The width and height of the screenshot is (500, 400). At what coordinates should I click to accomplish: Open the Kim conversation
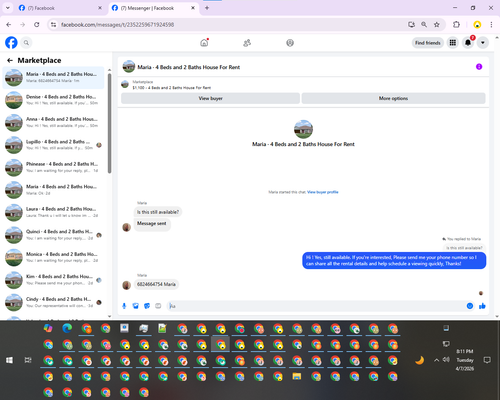tap(53, 280)
